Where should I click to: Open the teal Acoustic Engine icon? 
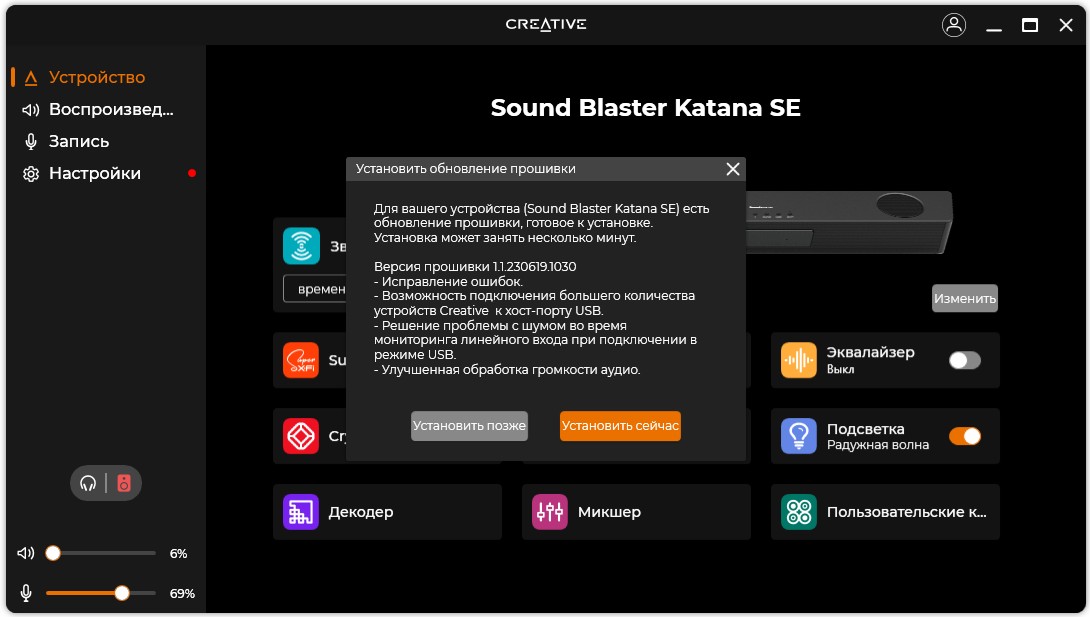tap(301, 246)
